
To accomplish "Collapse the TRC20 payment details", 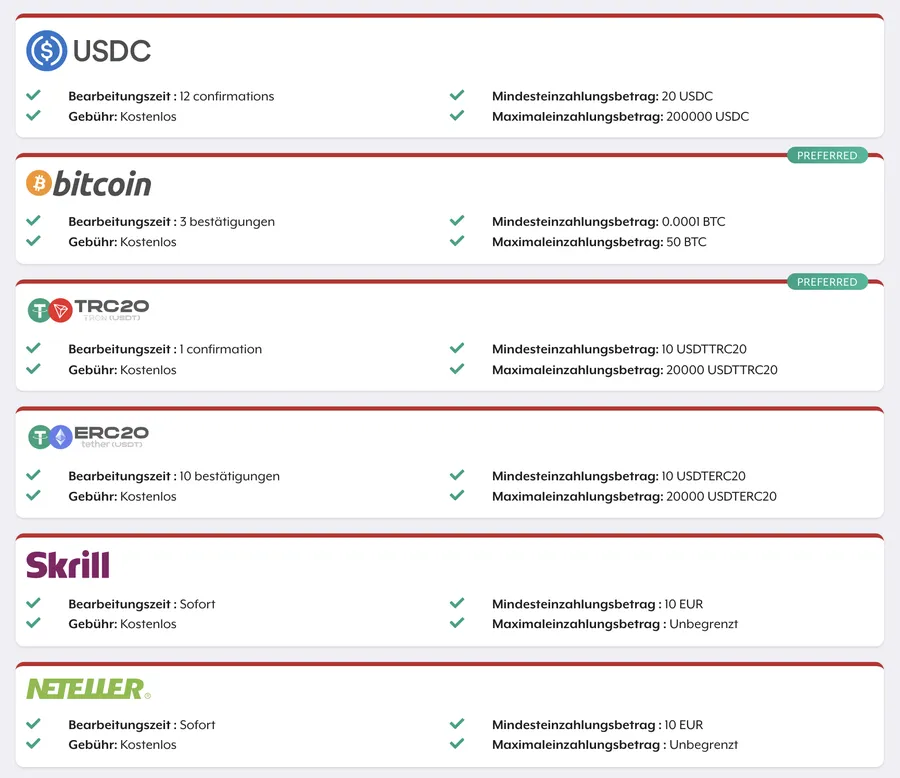I will [x=450, y=335].
